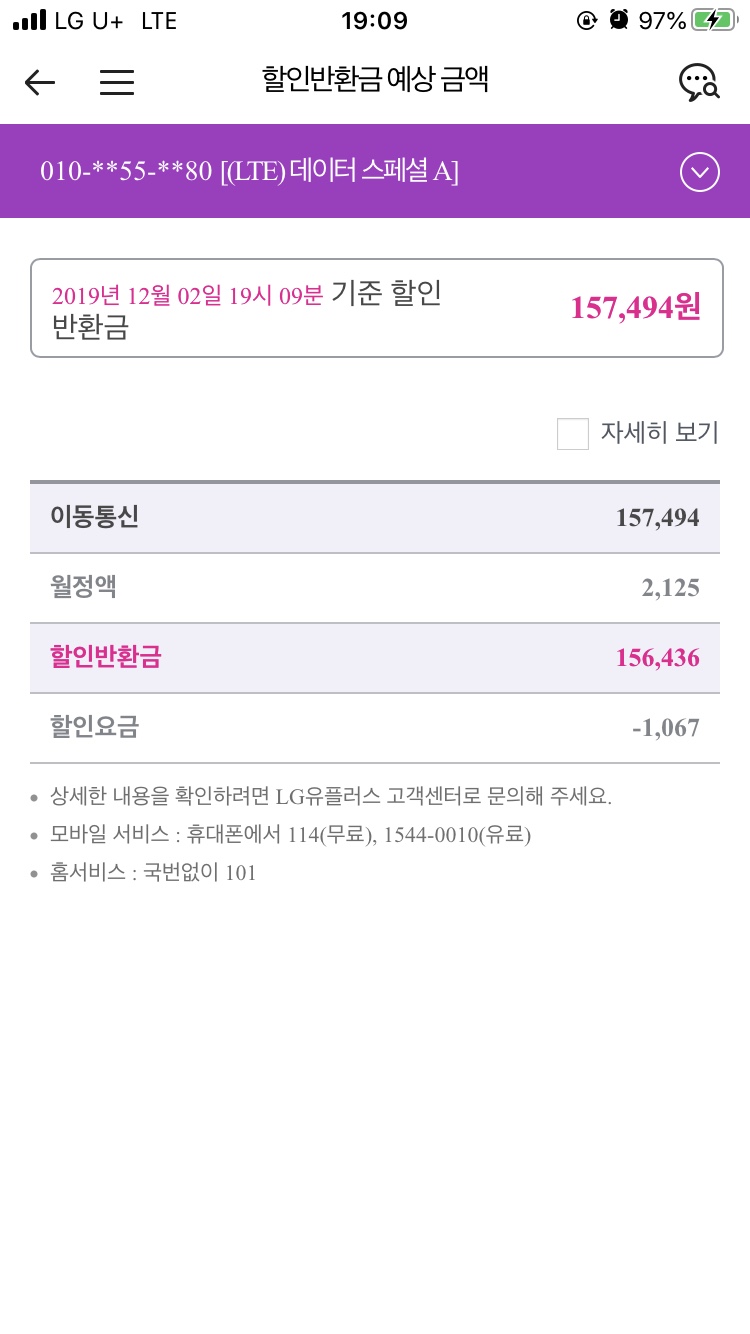Tap the rotation lock status icon

(x=587, y=21)
